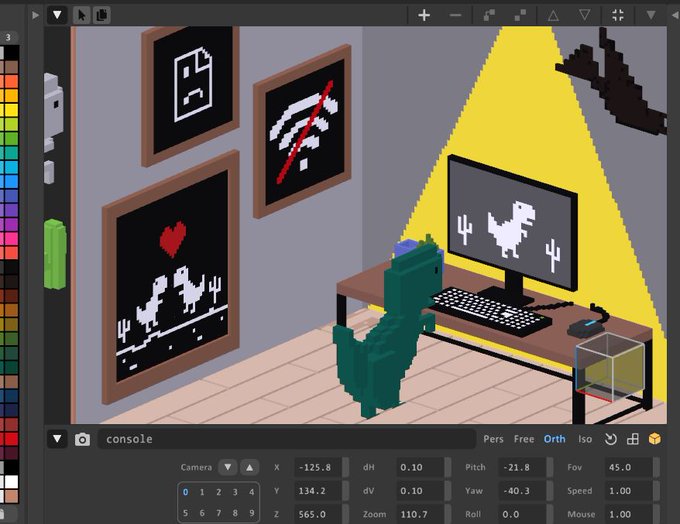
Task: Edit the Fov 45.0 field
Action: 628,467
